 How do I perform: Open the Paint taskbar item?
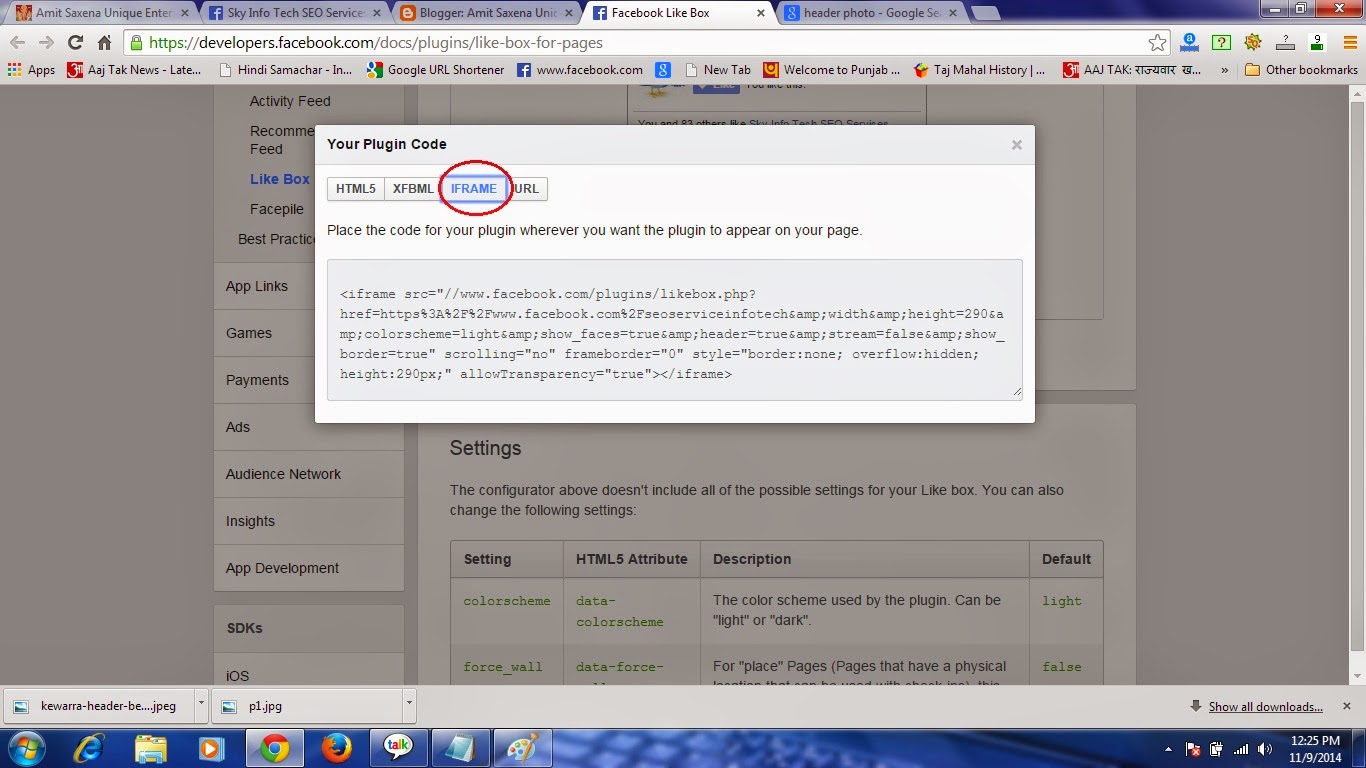[x=523, y=748]
